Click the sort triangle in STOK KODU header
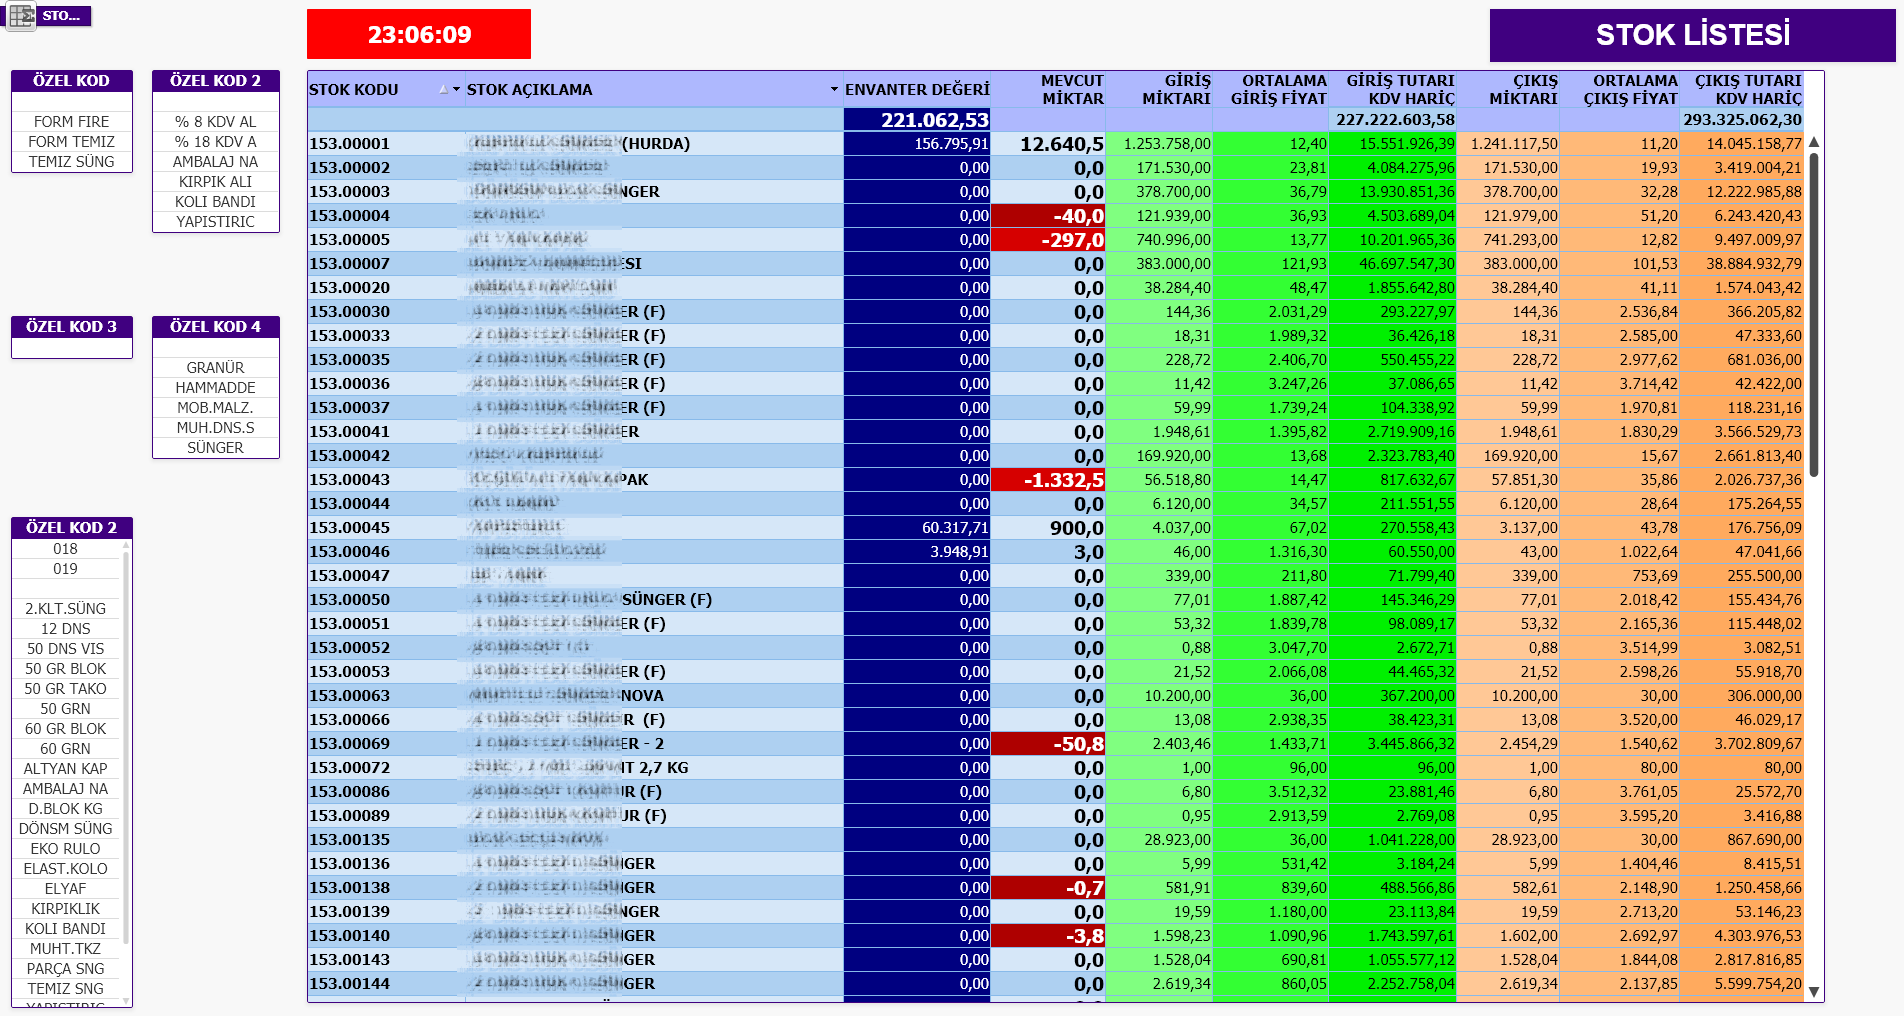 click(443, 90)
